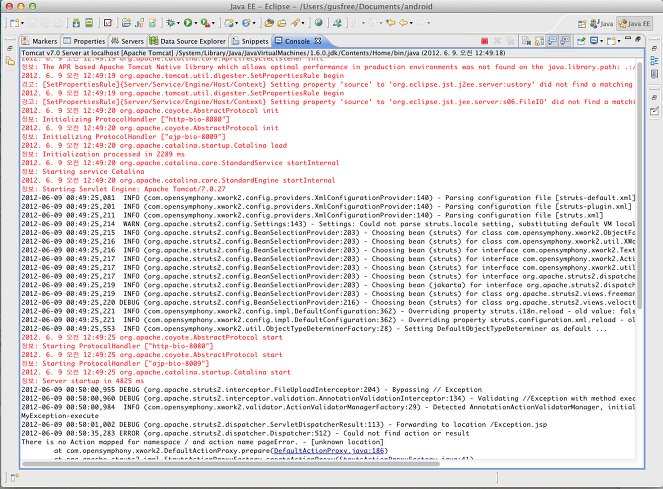The height and width of the screenshot is (489, 663).
Task: Expand the Open Console dropdown arrow
Action: (x=619, y=41)
